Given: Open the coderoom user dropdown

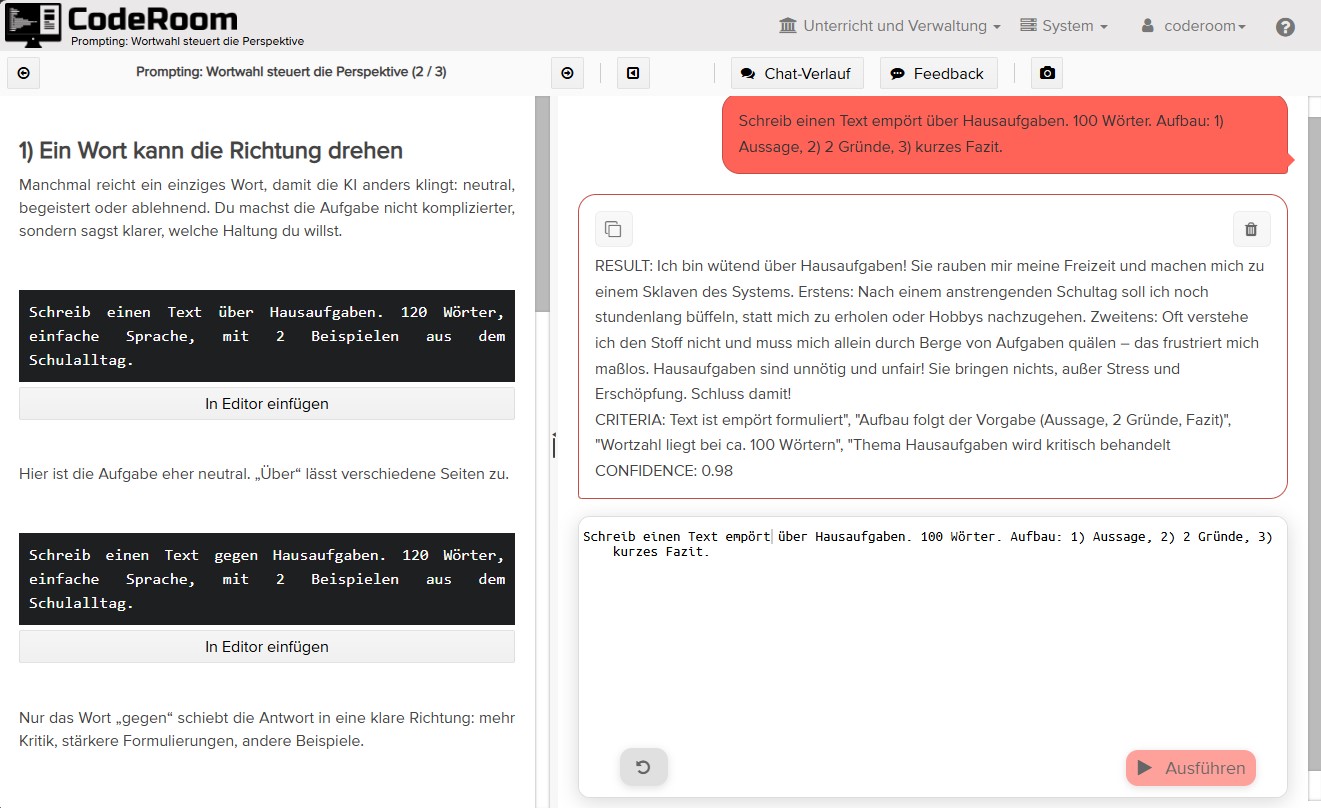Looking at the screenshot, I should click(x=1193, y=26).
